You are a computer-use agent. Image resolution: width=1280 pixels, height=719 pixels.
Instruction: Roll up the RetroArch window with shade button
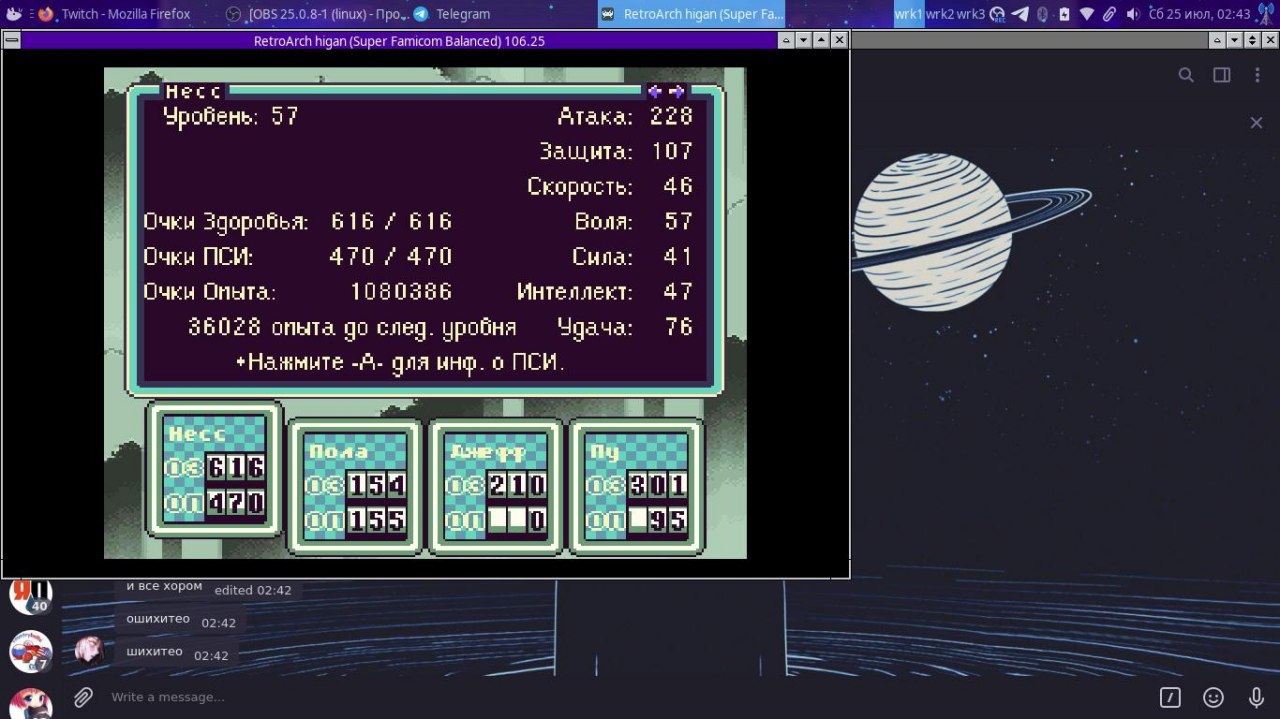[x=786, y=40]
